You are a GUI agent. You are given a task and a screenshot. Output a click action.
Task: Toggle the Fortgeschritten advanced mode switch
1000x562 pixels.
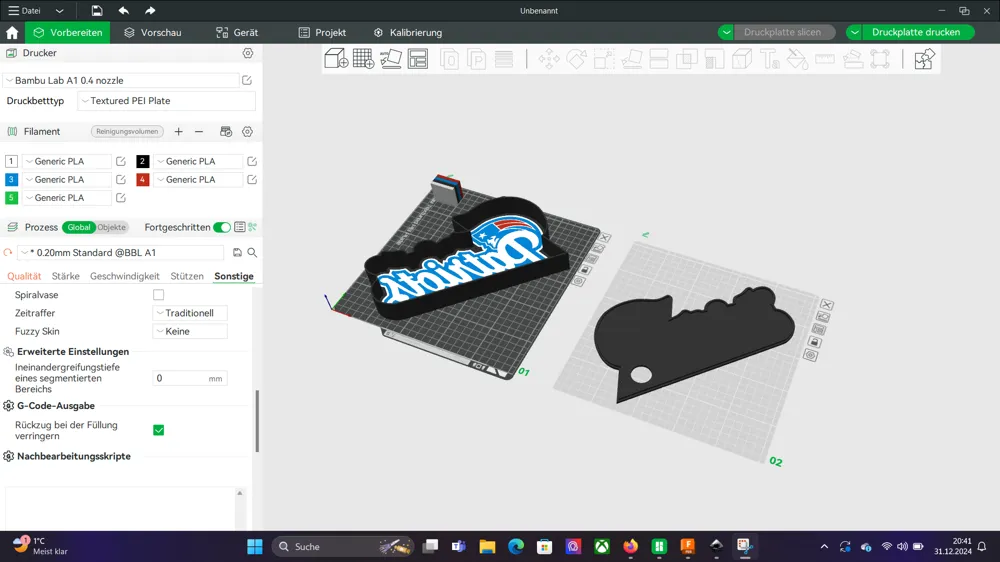(222, 227)
